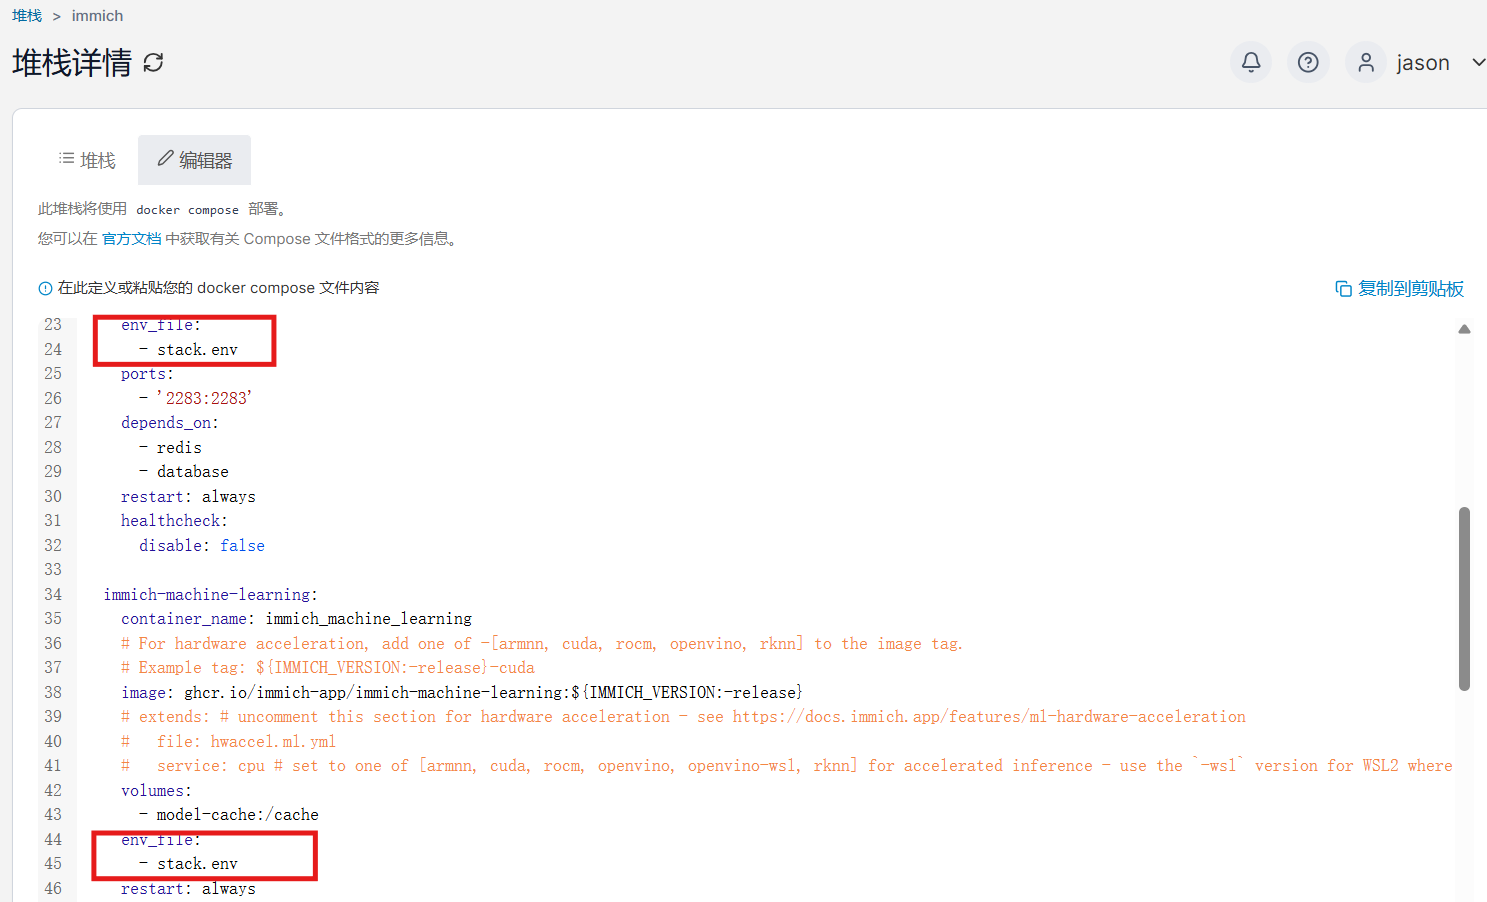Click the container_name: immich_machine_learning line

pos(296,619)
